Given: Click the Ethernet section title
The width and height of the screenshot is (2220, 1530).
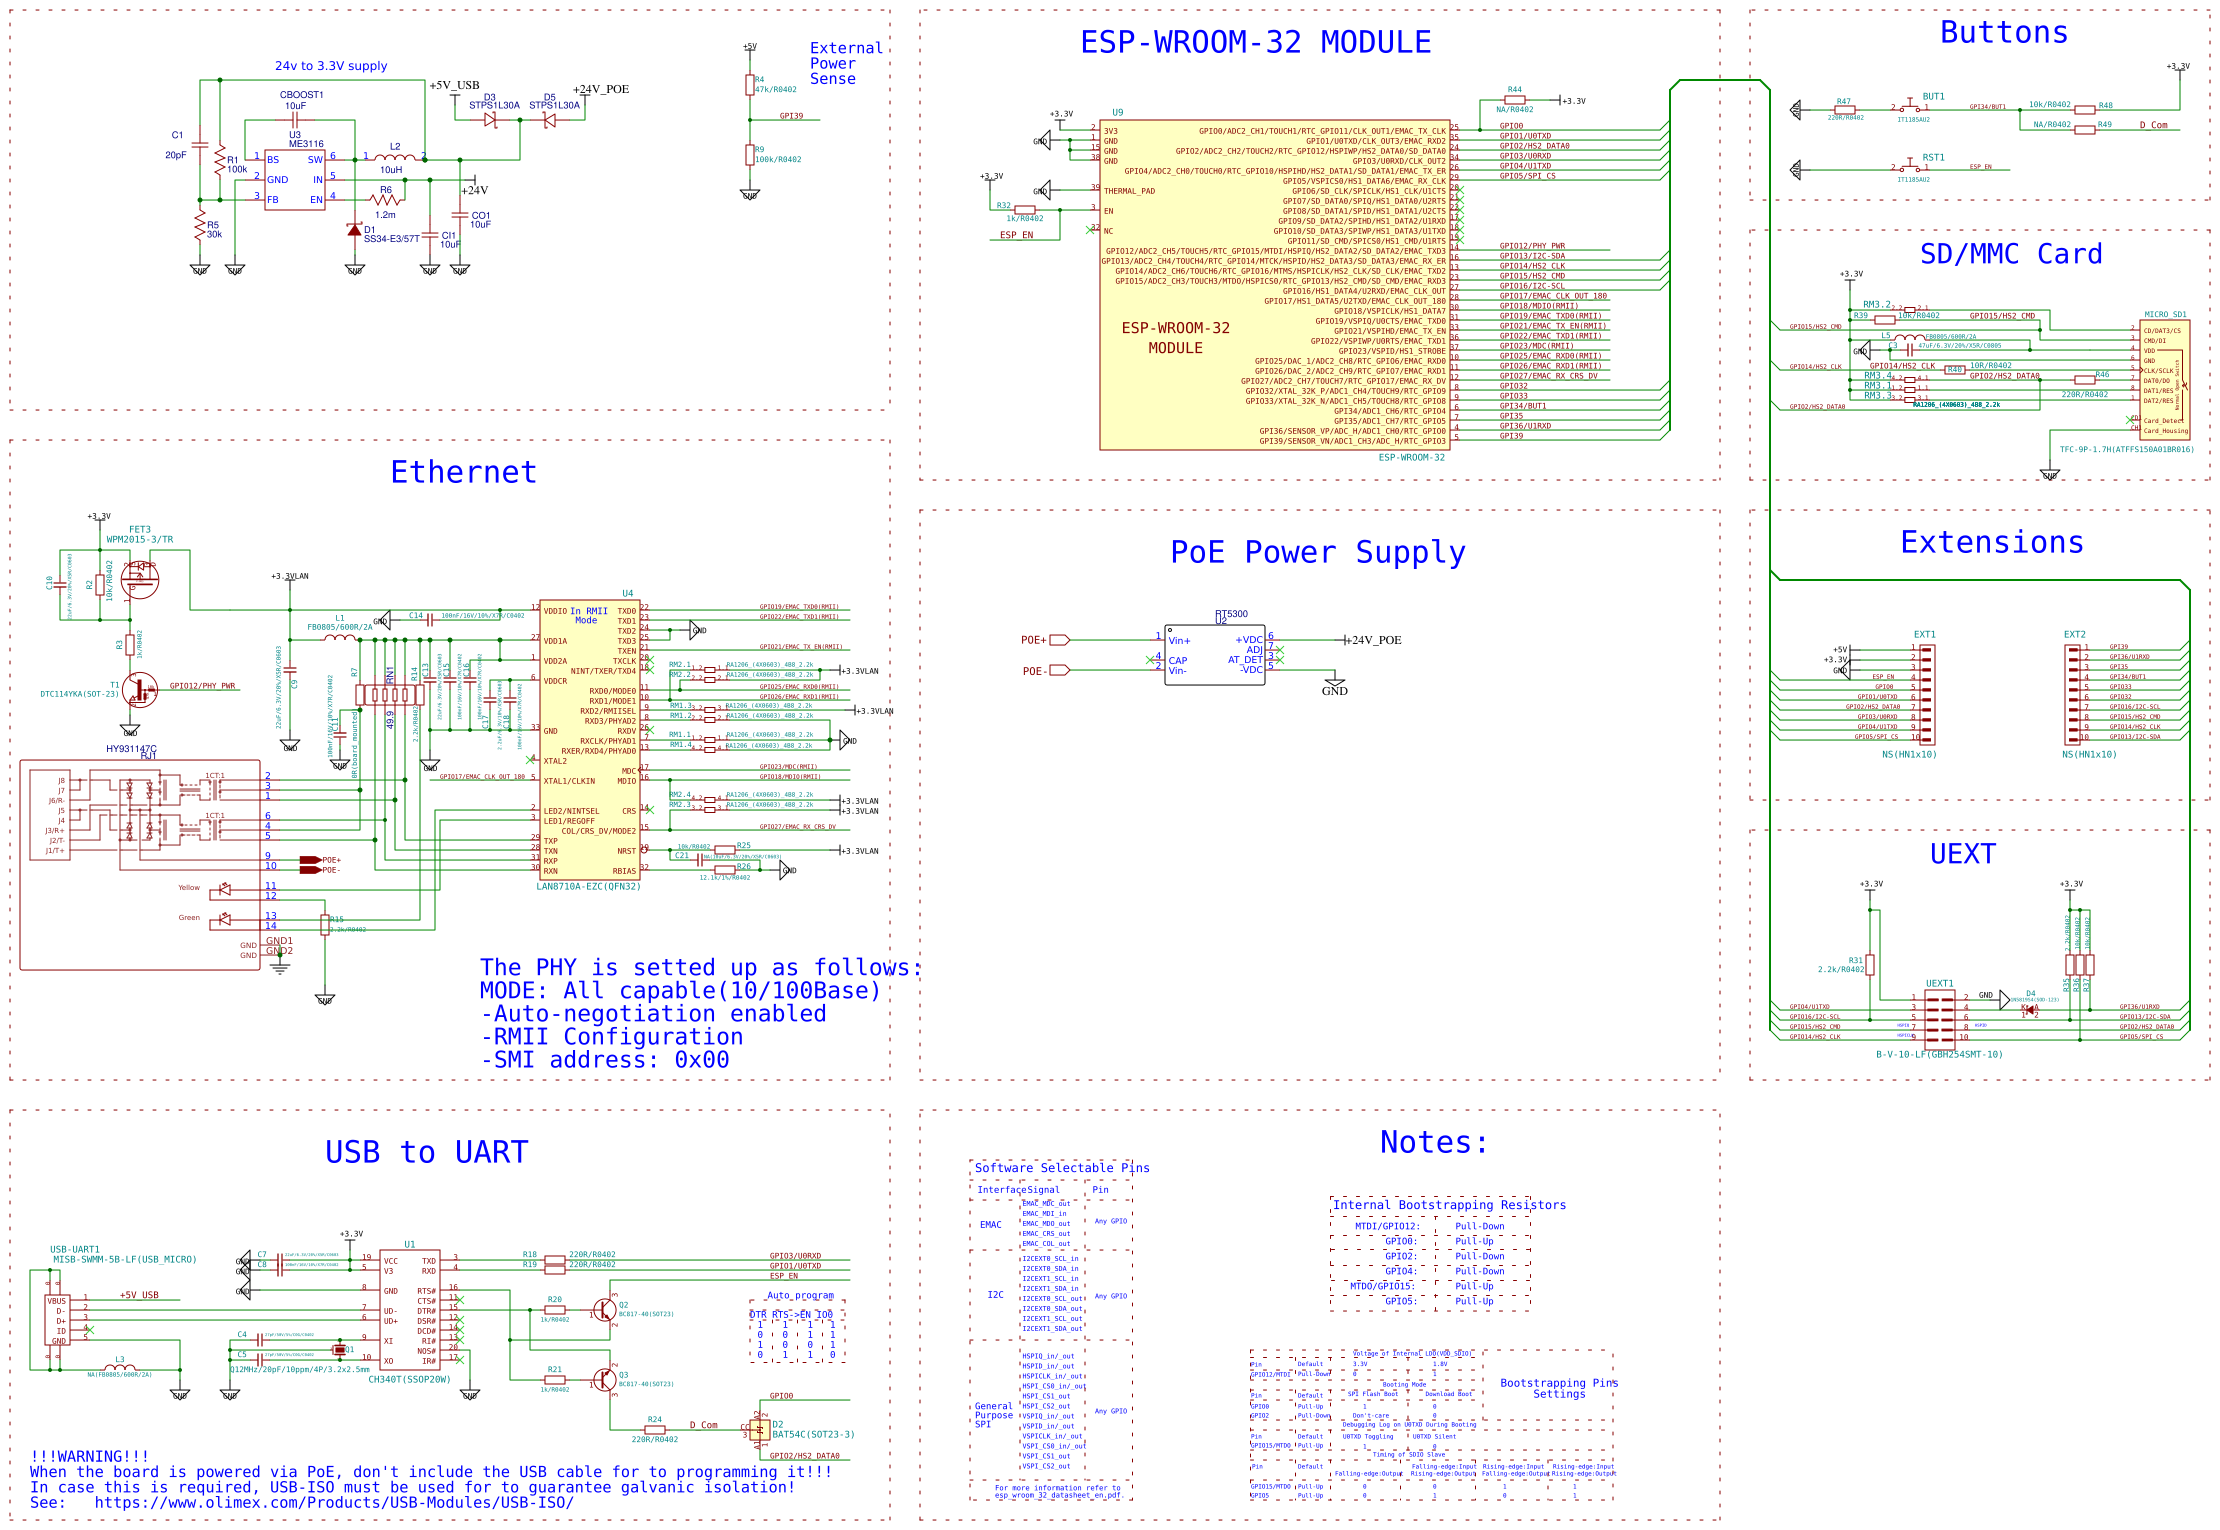Looking at the screenshot, I should coord(463,471).
